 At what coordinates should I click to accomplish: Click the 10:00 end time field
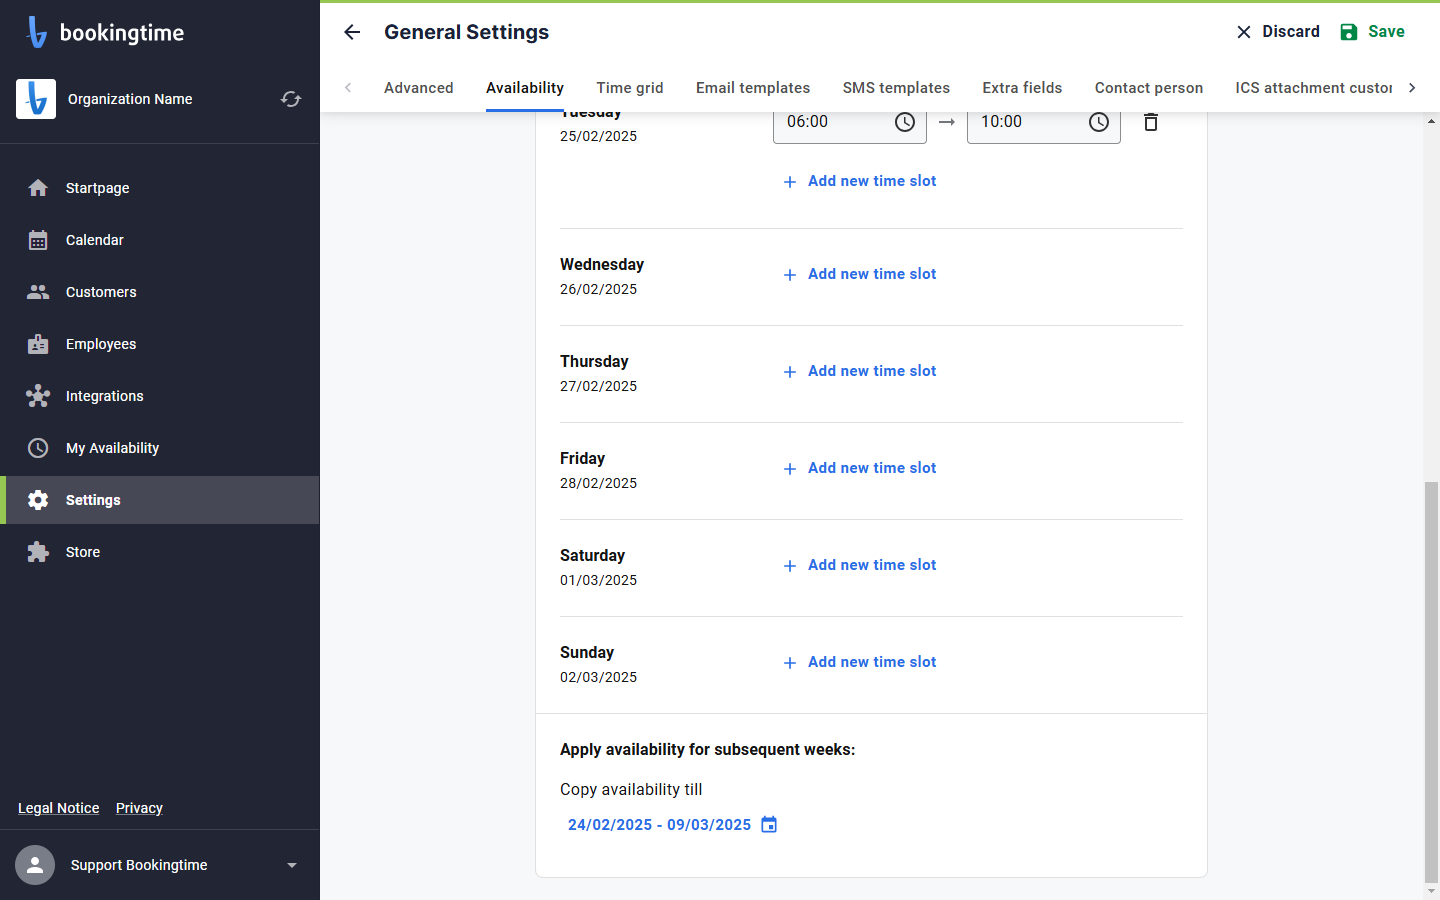point(1044,122)
